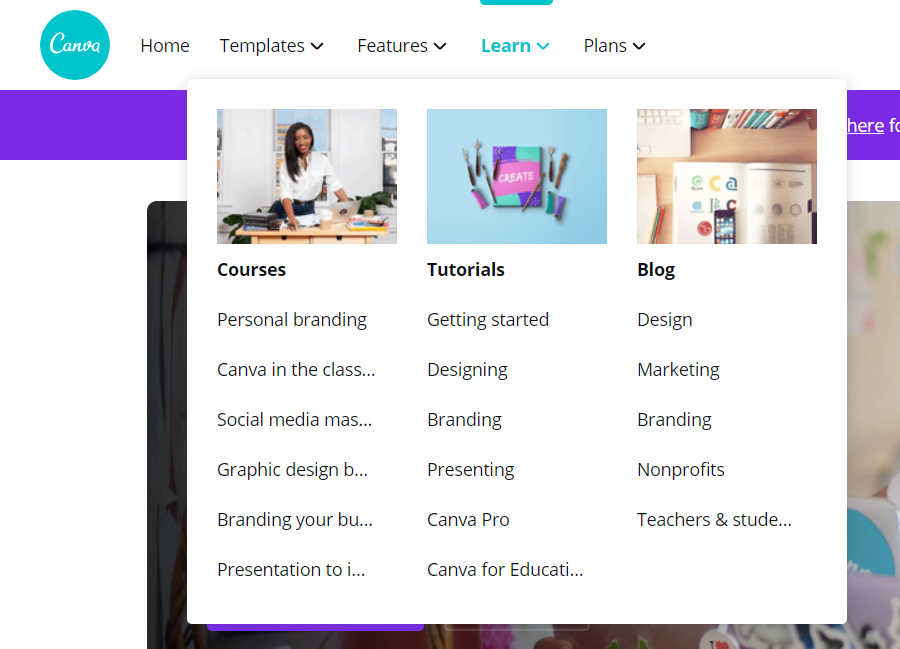Open the Features dropdown chevron
Image resolution: width=900 pixels, height=649 pixels.
pos(440,46)
